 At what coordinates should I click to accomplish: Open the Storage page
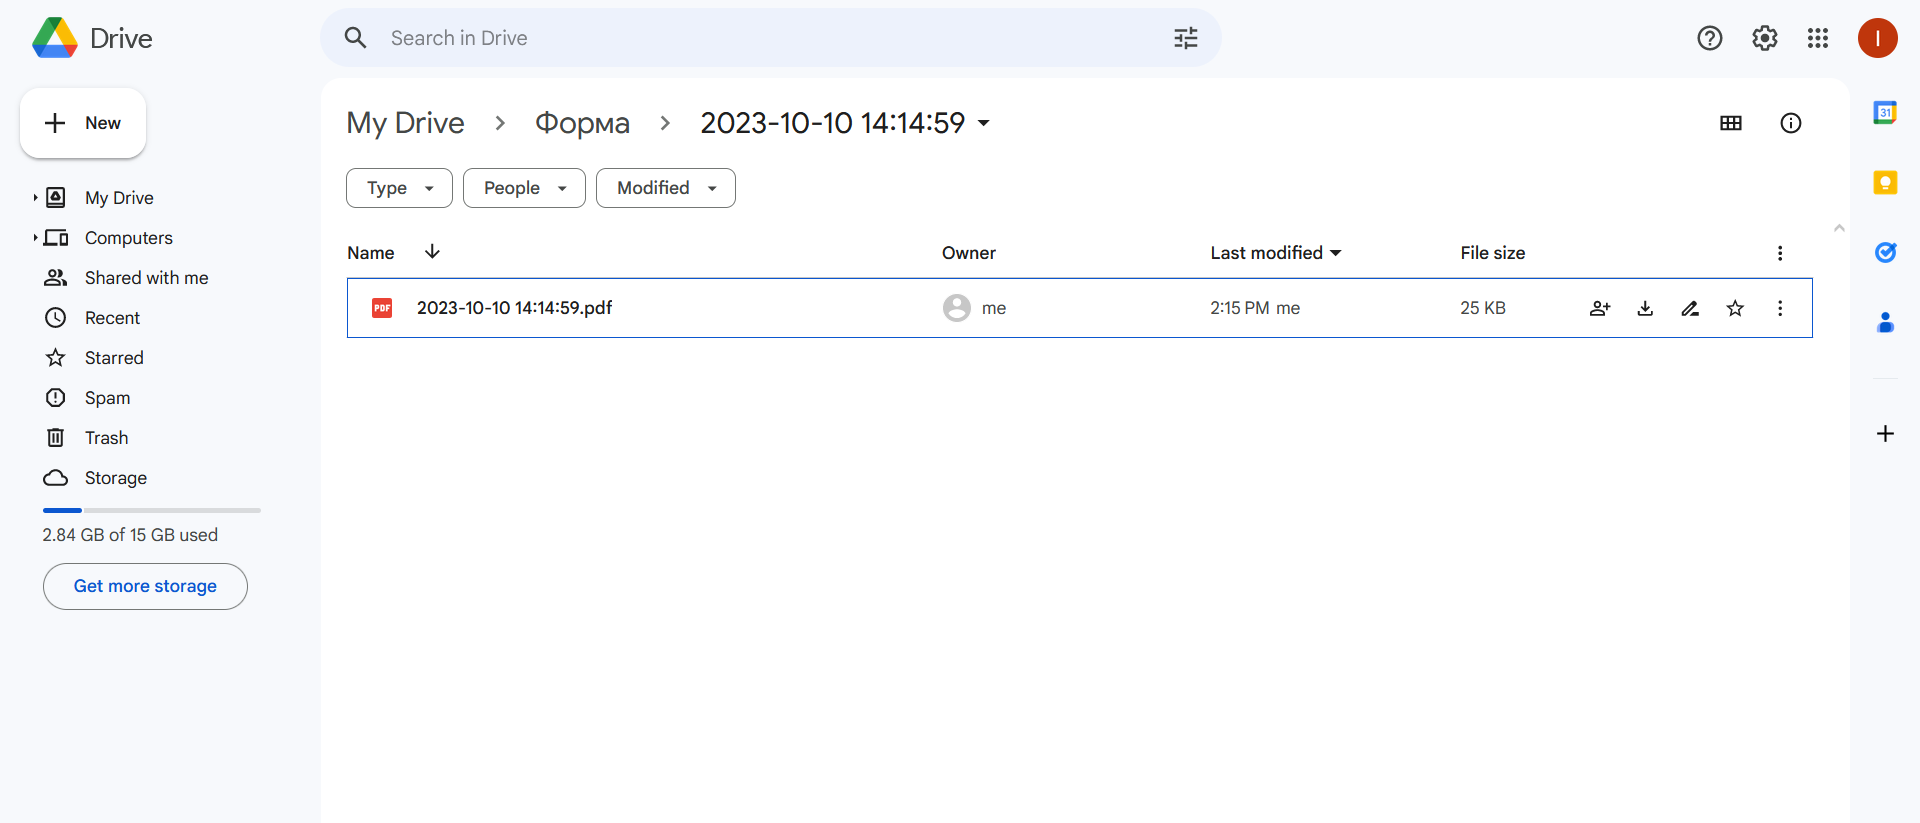tap(116, 478)
